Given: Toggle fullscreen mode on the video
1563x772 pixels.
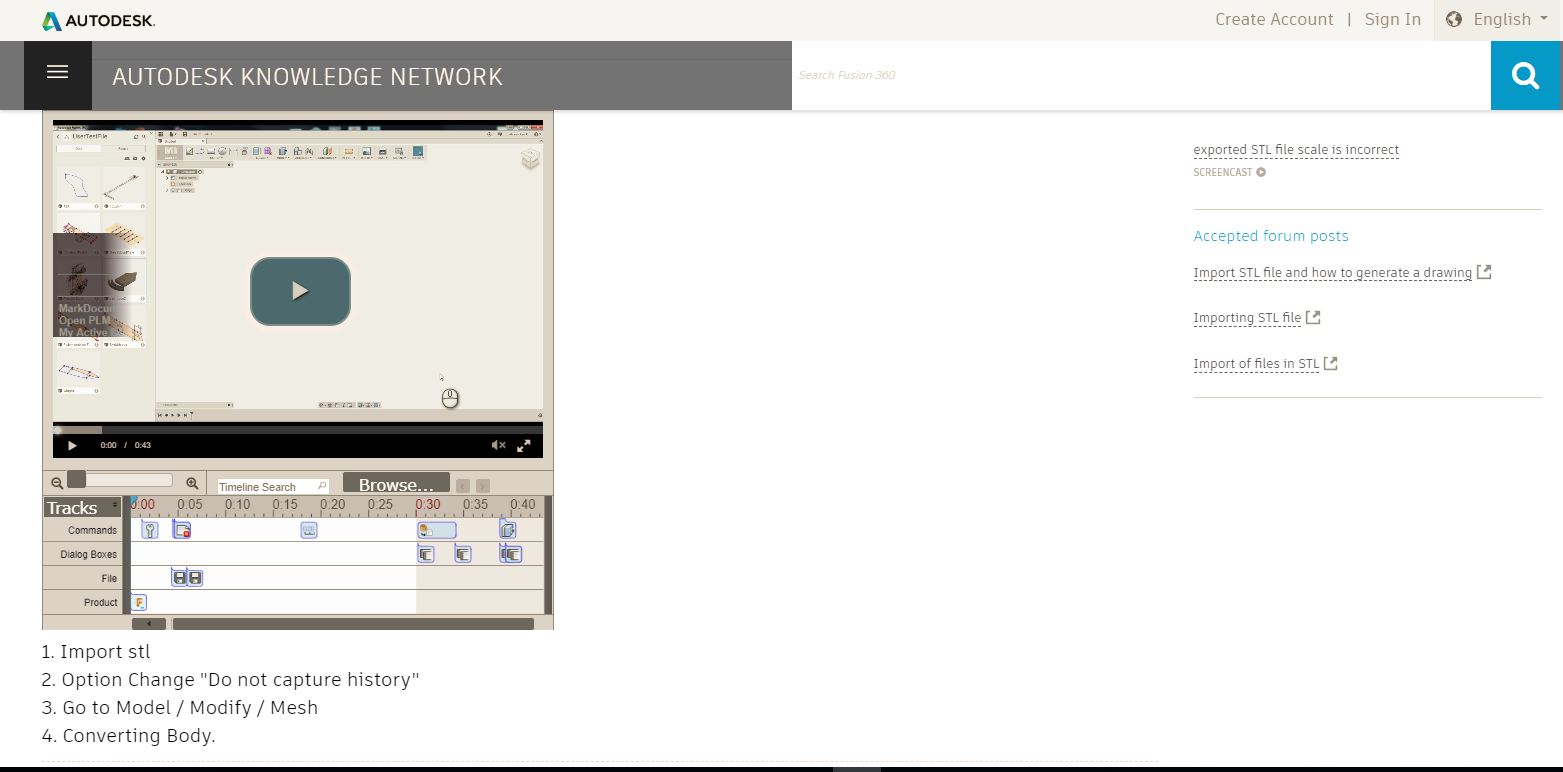Looking at the screenshot, I should coord(524,445).
